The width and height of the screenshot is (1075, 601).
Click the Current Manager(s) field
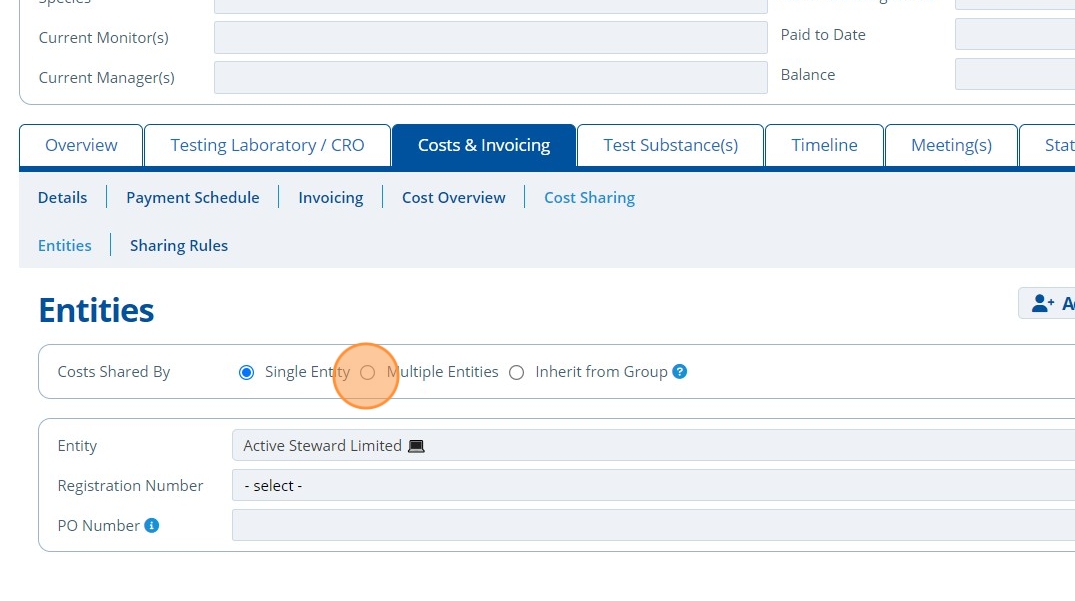coord(490,77)
